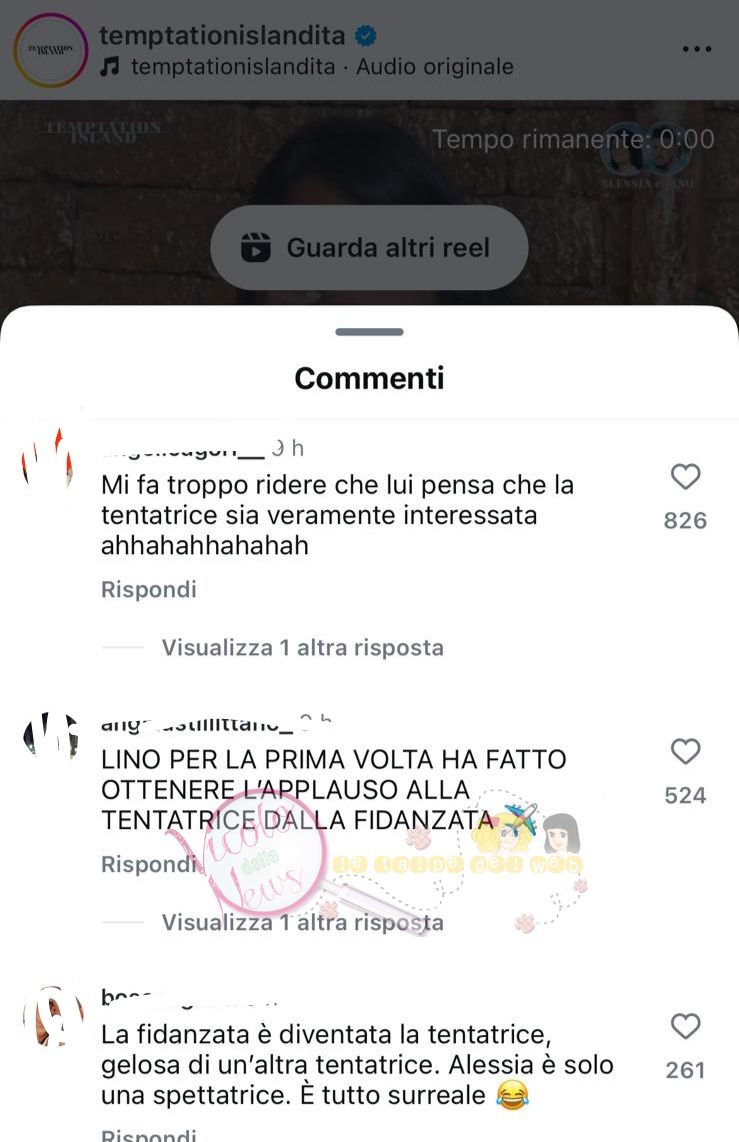Open temptationislandita account name
The width and height of the screenshot is (739, 1142).
[222, 35]
